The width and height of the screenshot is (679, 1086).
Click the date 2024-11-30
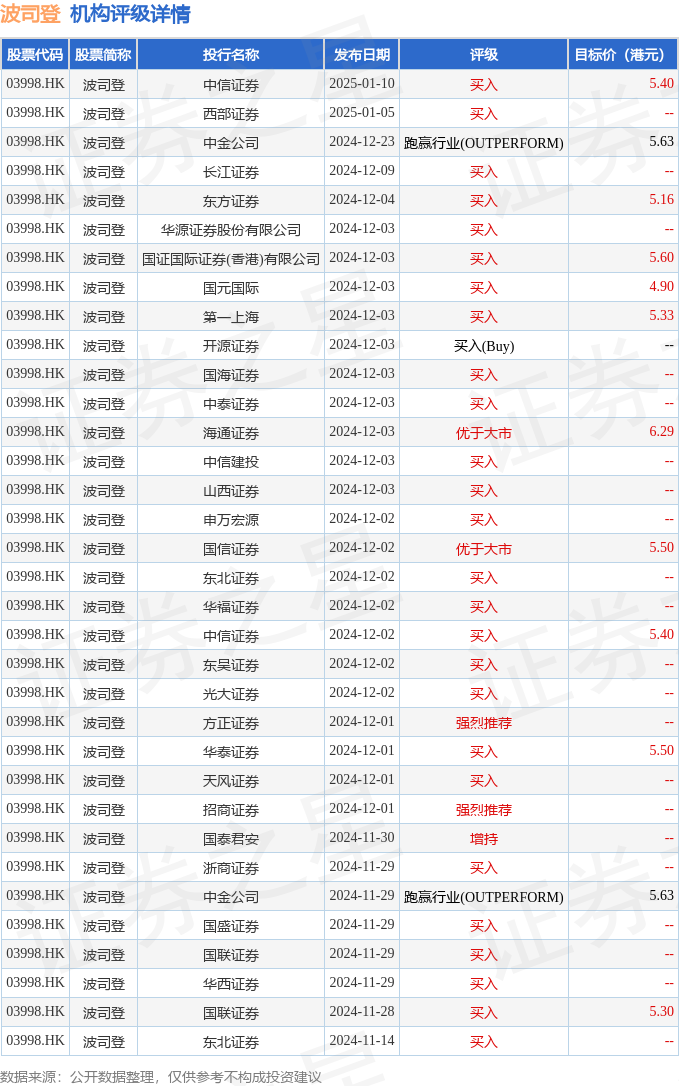pyautogui.click(x=362, y=838)
